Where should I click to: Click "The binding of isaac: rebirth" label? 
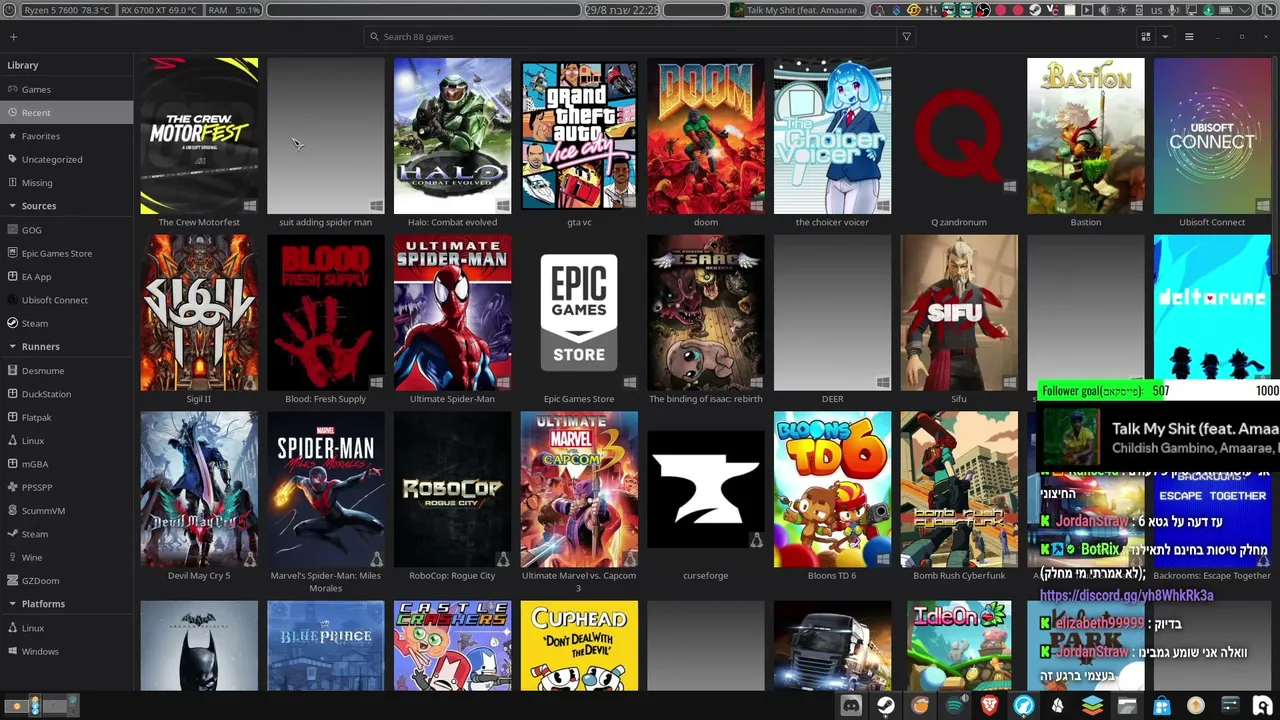706,399
